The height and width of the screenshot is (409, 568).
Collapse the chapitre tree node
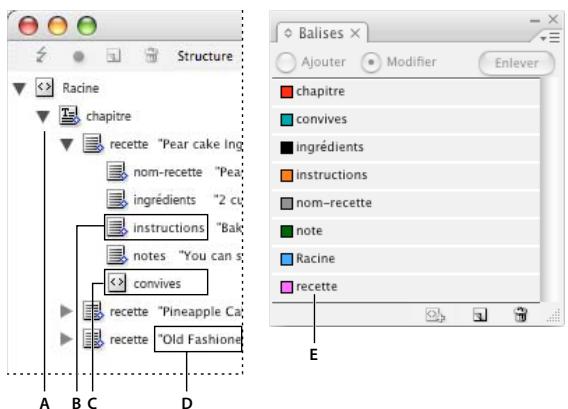pos(43,116)
